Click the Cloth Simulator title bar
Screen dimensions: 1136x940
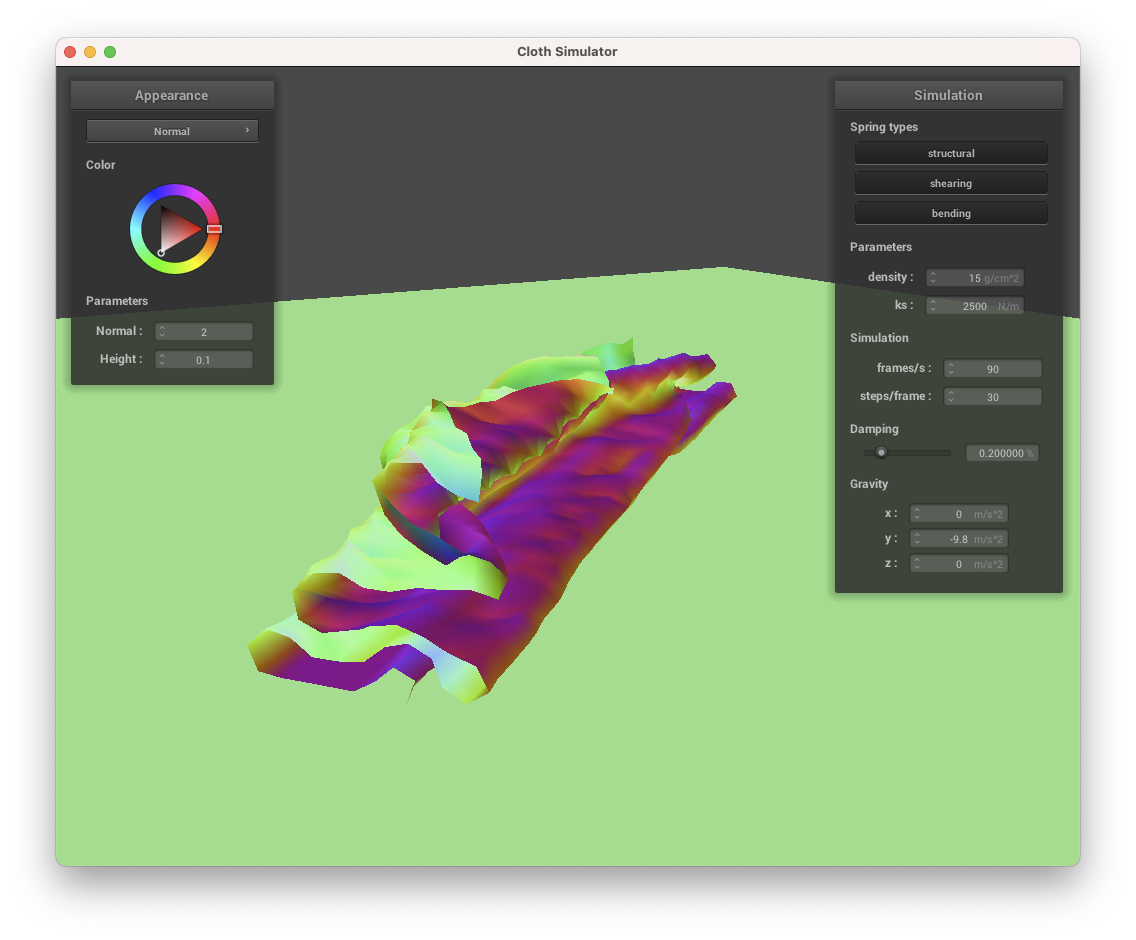click(x=567, y=51)
